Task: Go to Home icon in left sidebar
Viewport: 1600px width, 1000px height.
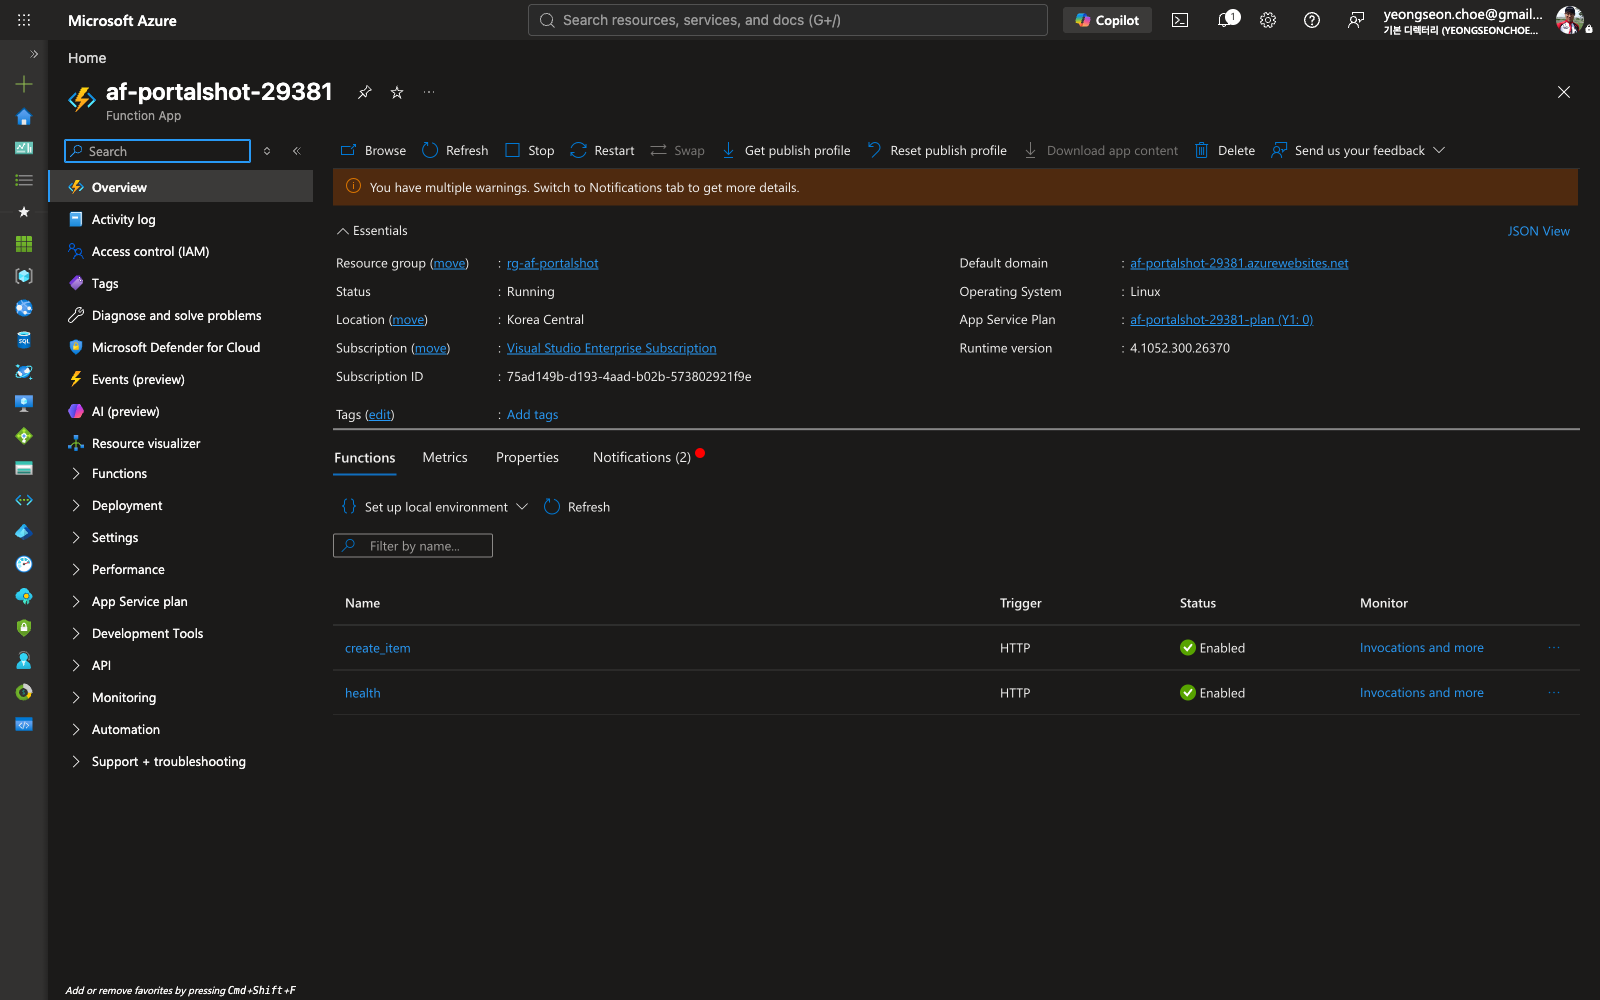Action: 24,116
